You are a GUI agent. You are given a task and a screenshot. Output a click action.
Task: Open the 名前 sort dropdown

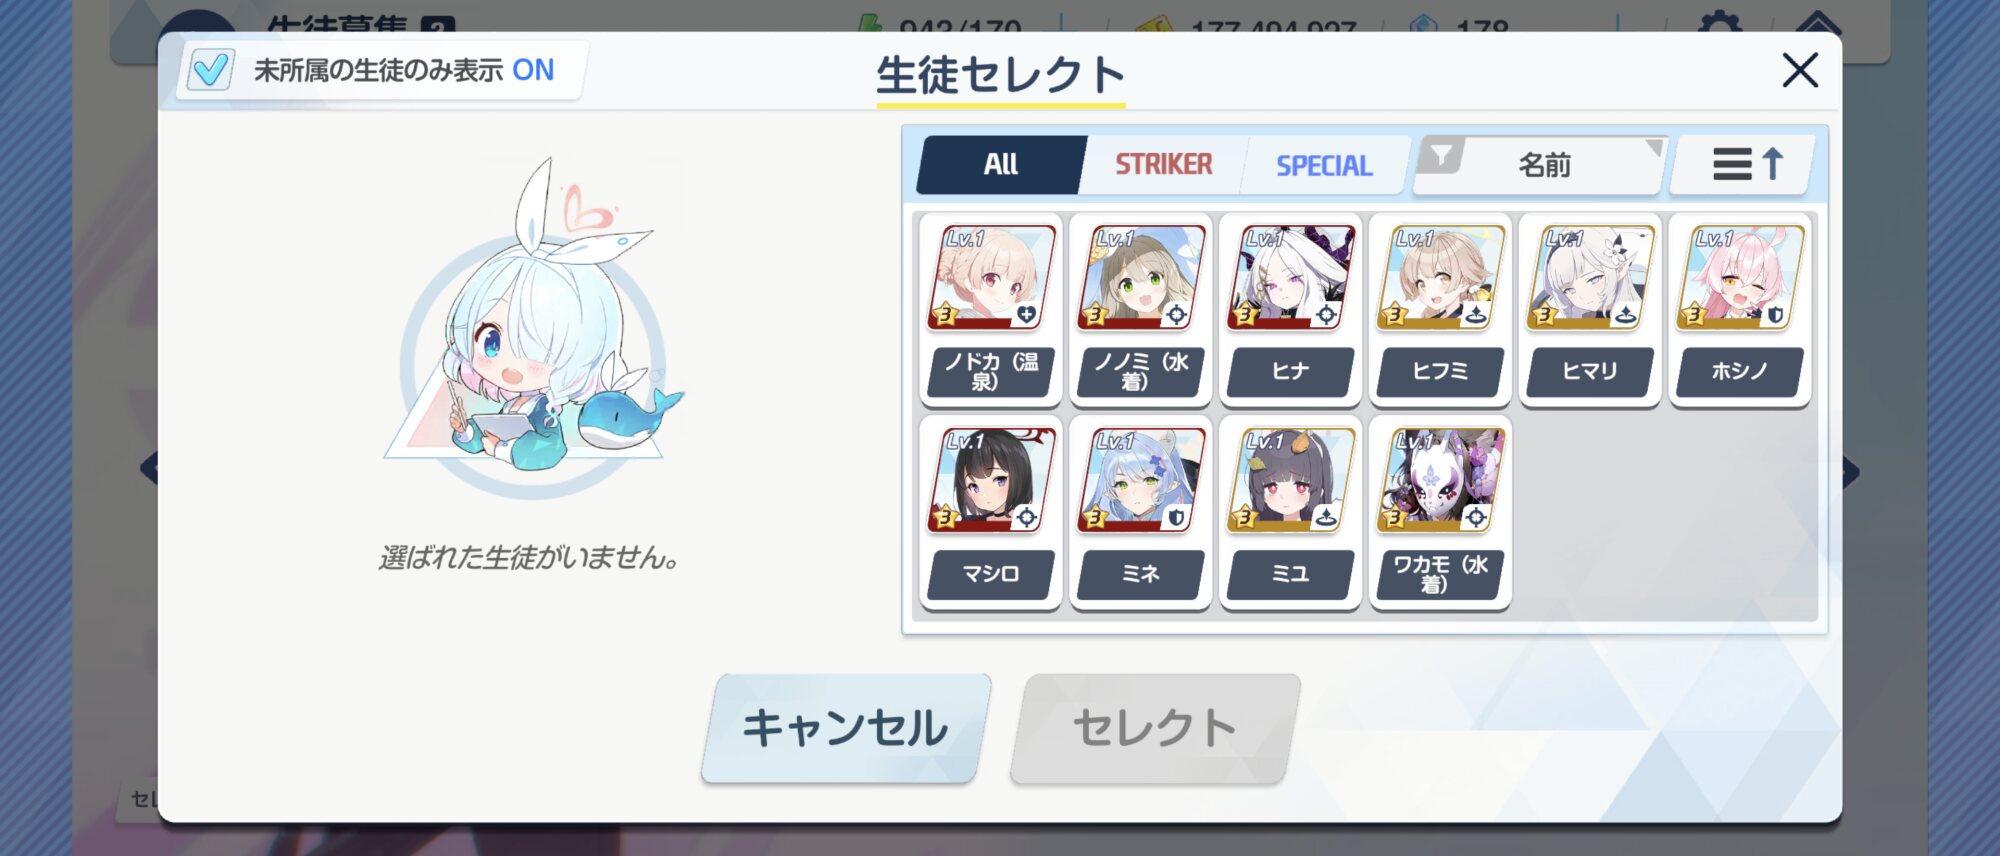pyautogui.click(x=1544, y=165)
